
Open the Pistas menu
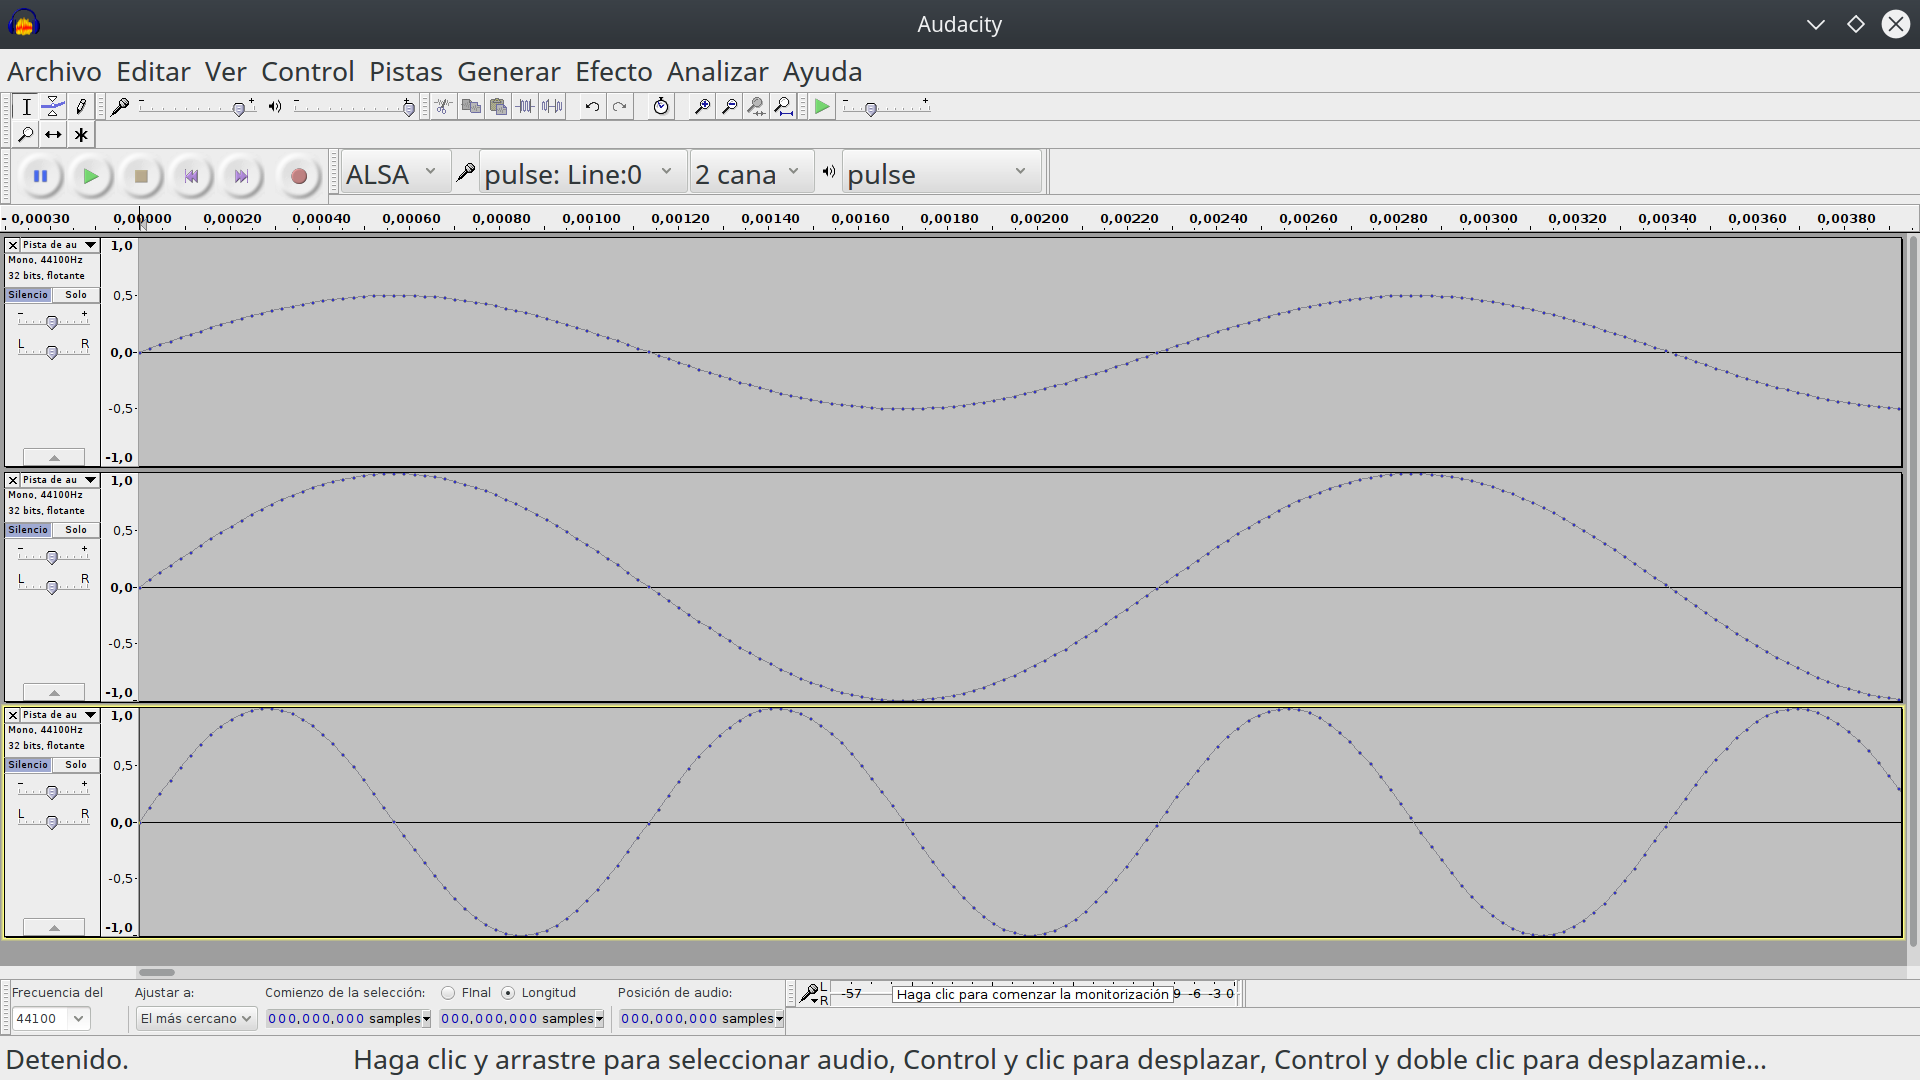click(405, 72)
